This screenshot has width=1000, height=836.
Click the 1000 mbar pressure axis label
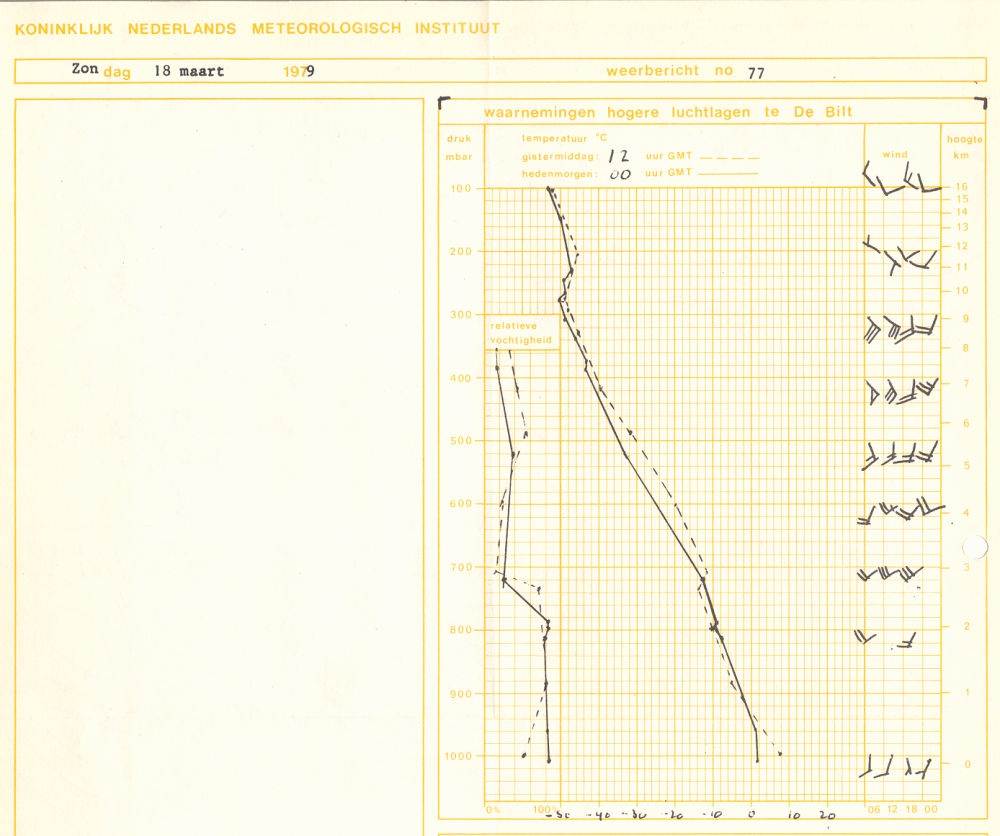coord(460,756)
